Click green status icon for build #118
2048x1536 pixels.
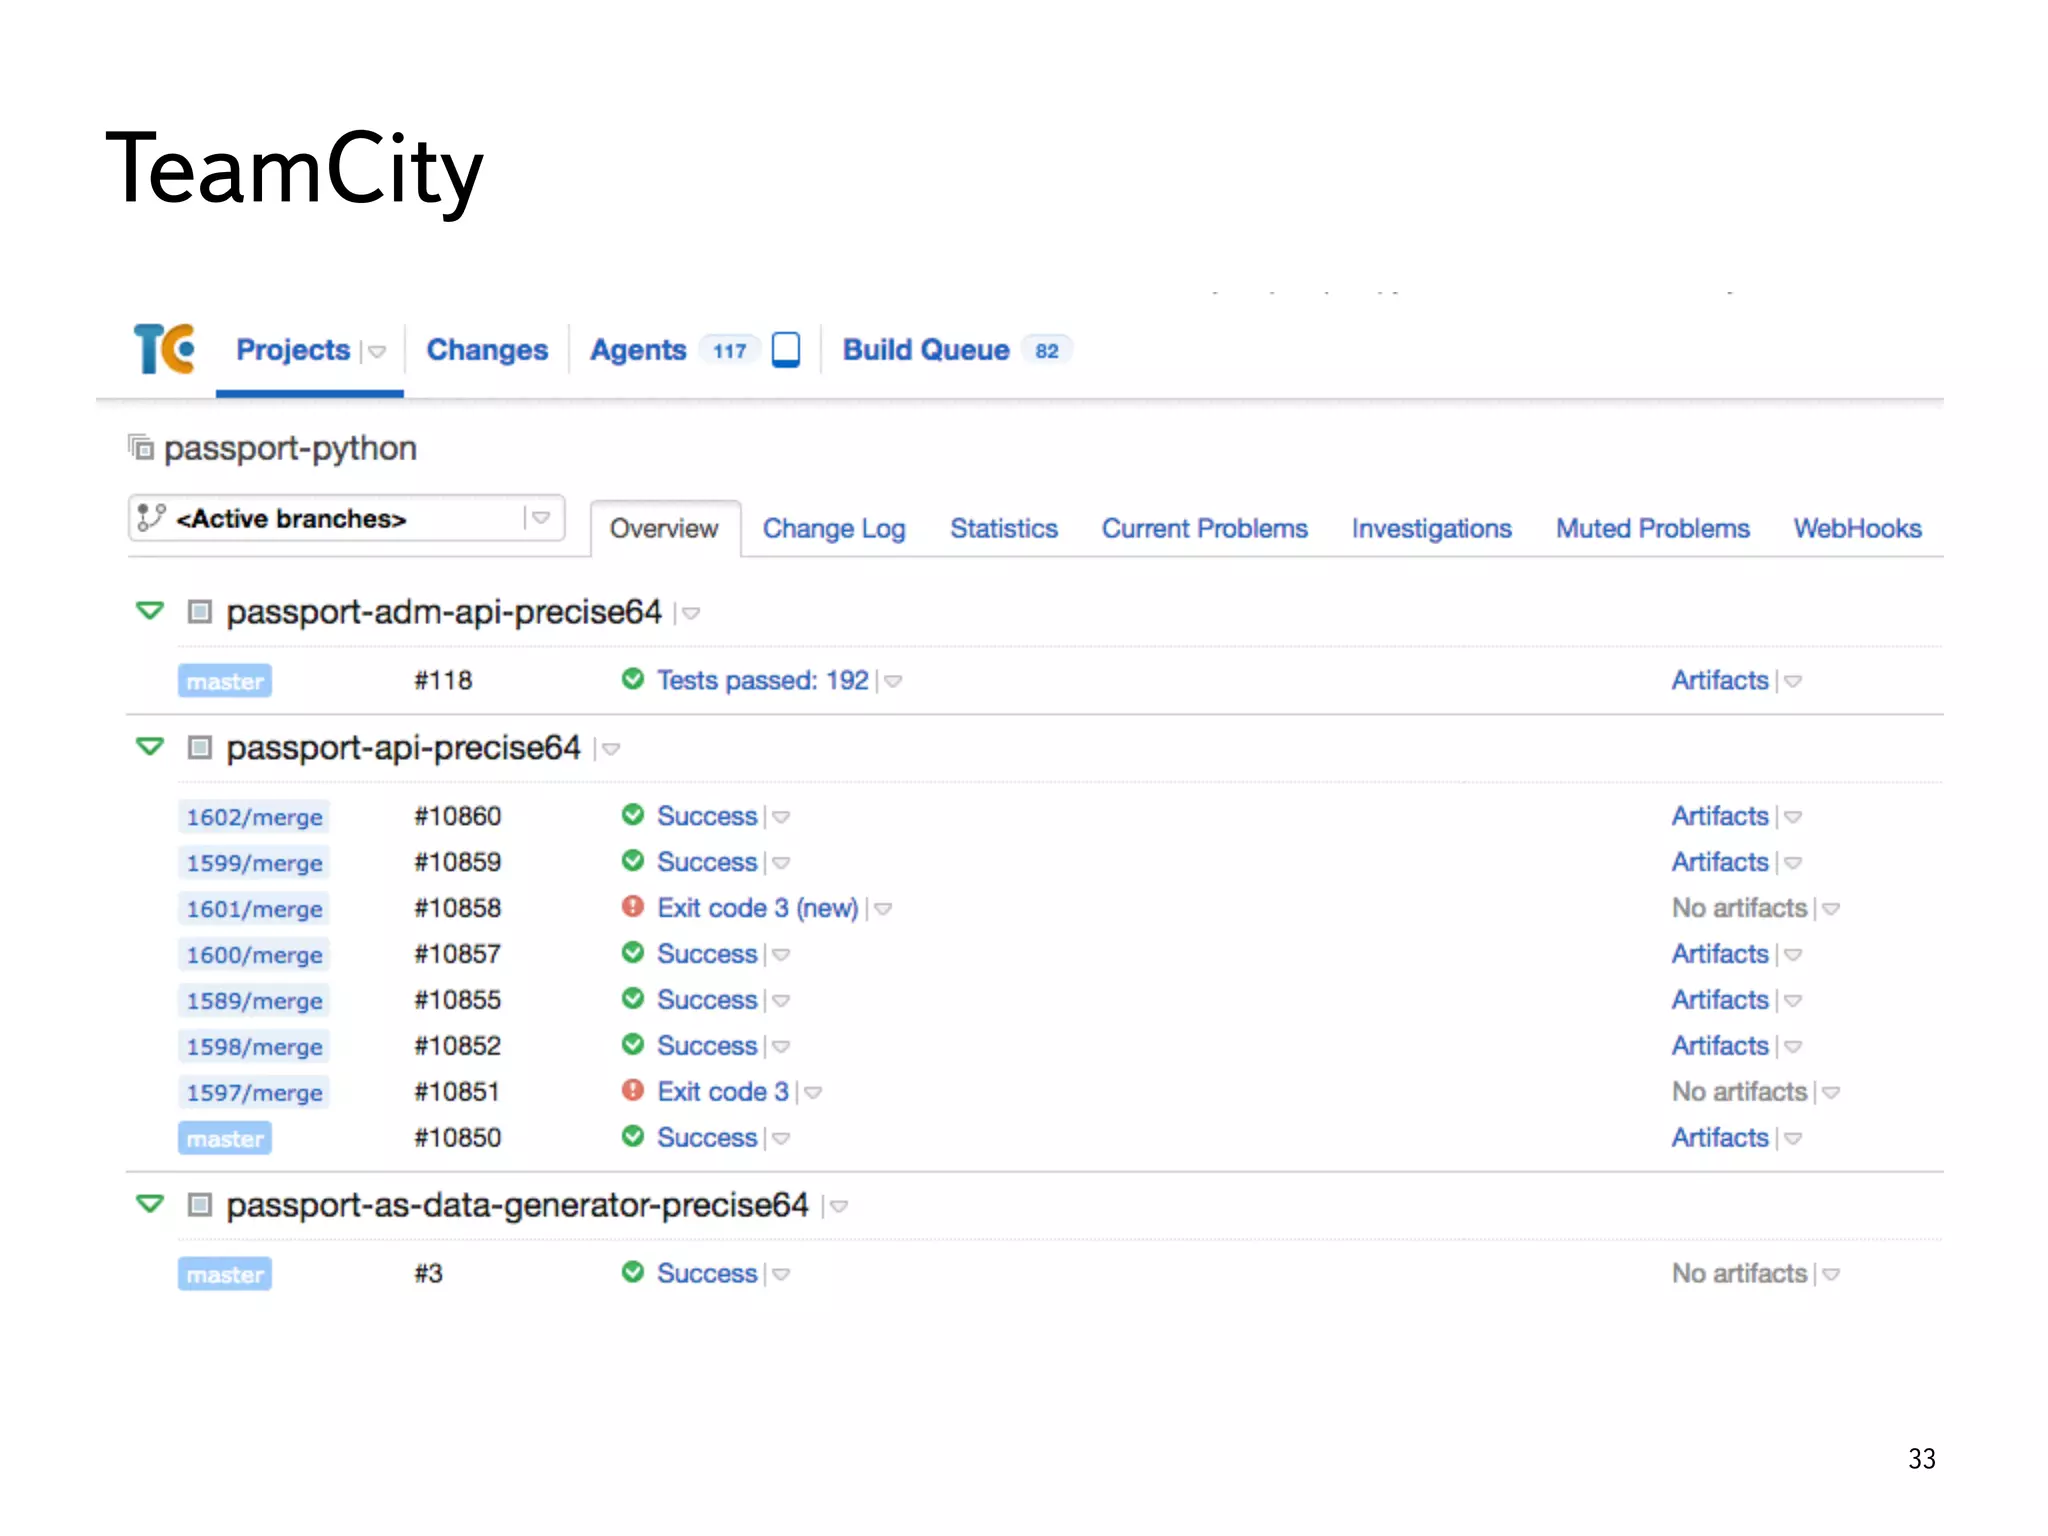633,679
